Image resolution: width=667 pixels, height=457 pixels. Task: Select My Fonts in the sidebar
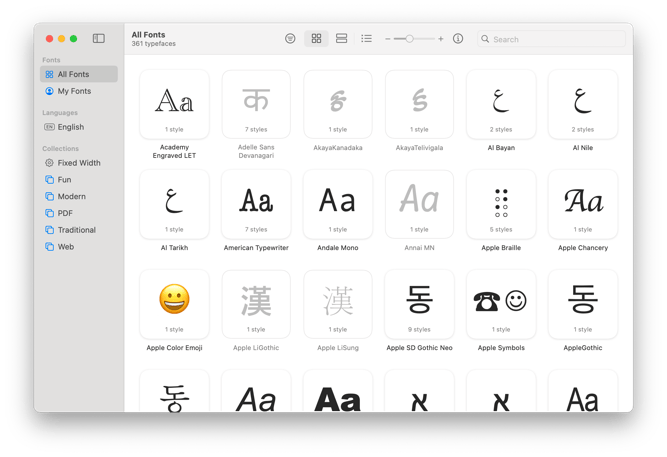[79, 91]
